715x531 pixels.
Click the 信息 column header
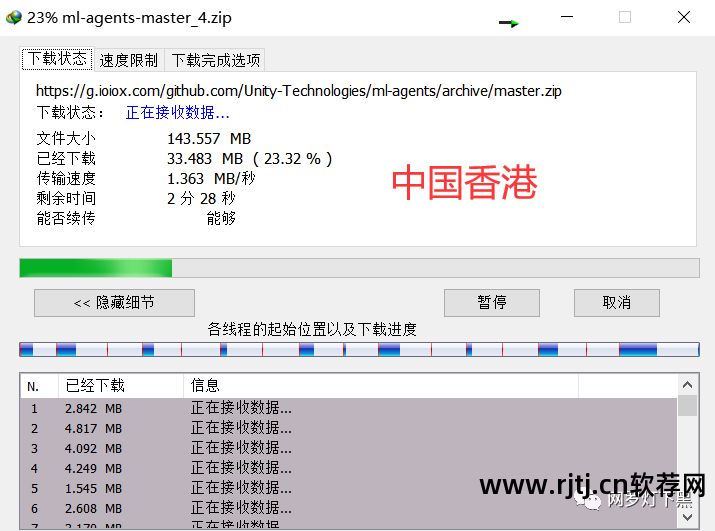(x=381, y=386)
